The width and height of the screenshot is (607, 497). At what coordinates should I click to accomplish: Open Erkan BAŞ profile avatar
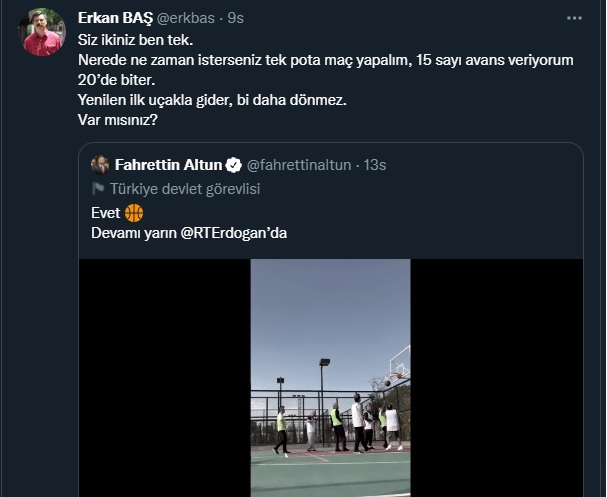click(42, 33)
